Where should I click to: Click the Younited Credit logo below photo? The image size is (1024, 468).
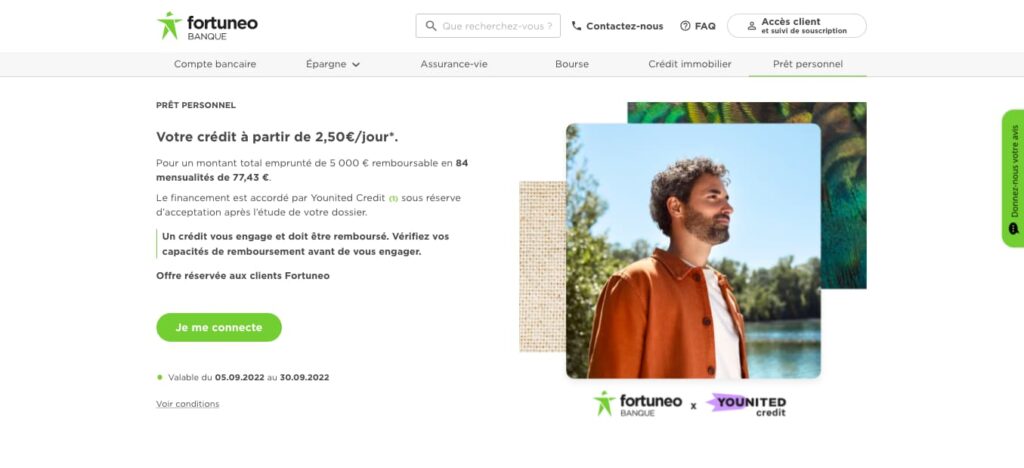pyautogui.click(x=746, y=405)
